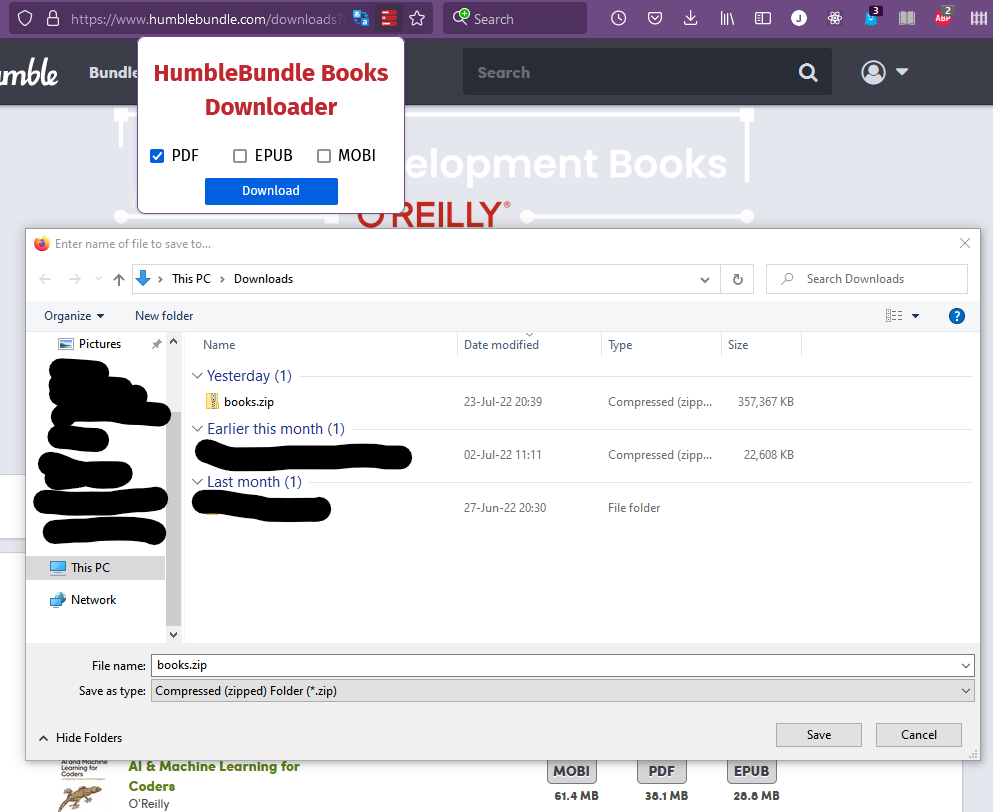Go back in the save dialog
Viewport: 993px width, 812px height.
pos(45,279)
